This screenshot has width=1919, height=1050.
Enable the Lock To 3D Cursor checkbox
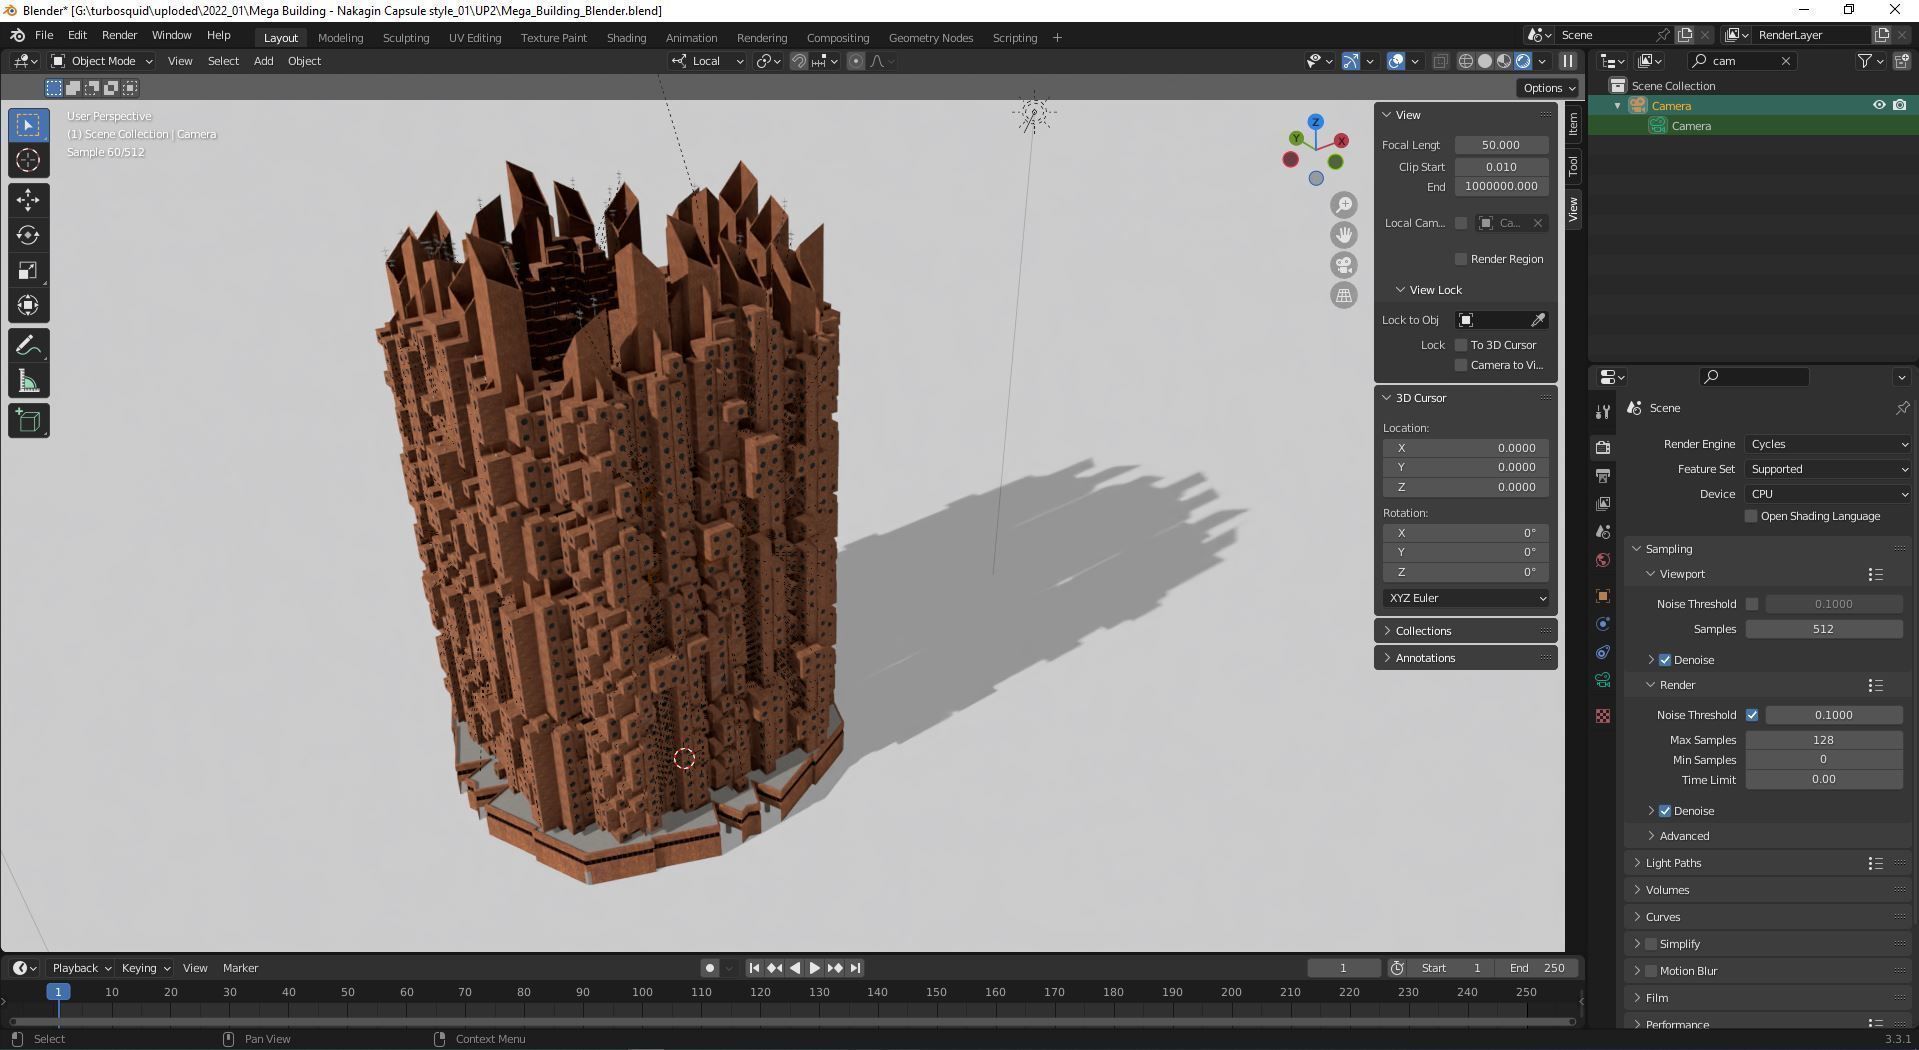[x=1461, y=344]
